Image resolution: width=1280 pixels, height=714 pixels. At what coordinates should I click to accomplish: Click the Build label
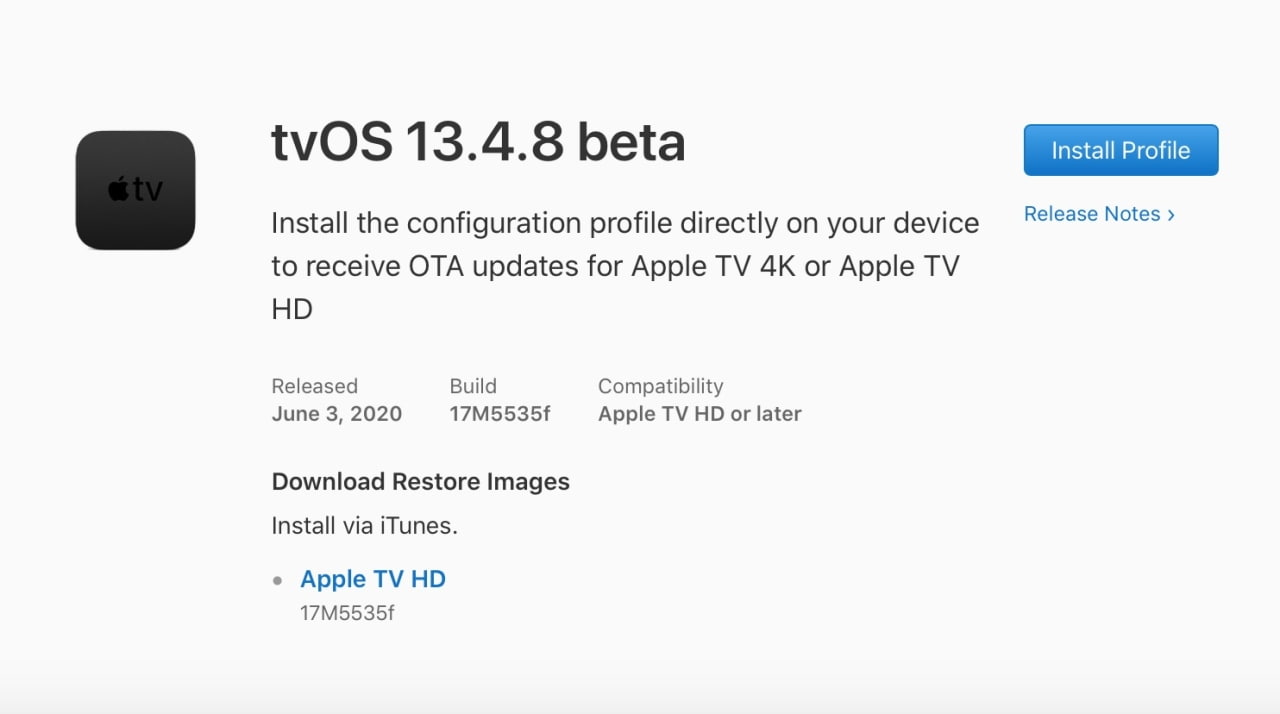point(473,386)
